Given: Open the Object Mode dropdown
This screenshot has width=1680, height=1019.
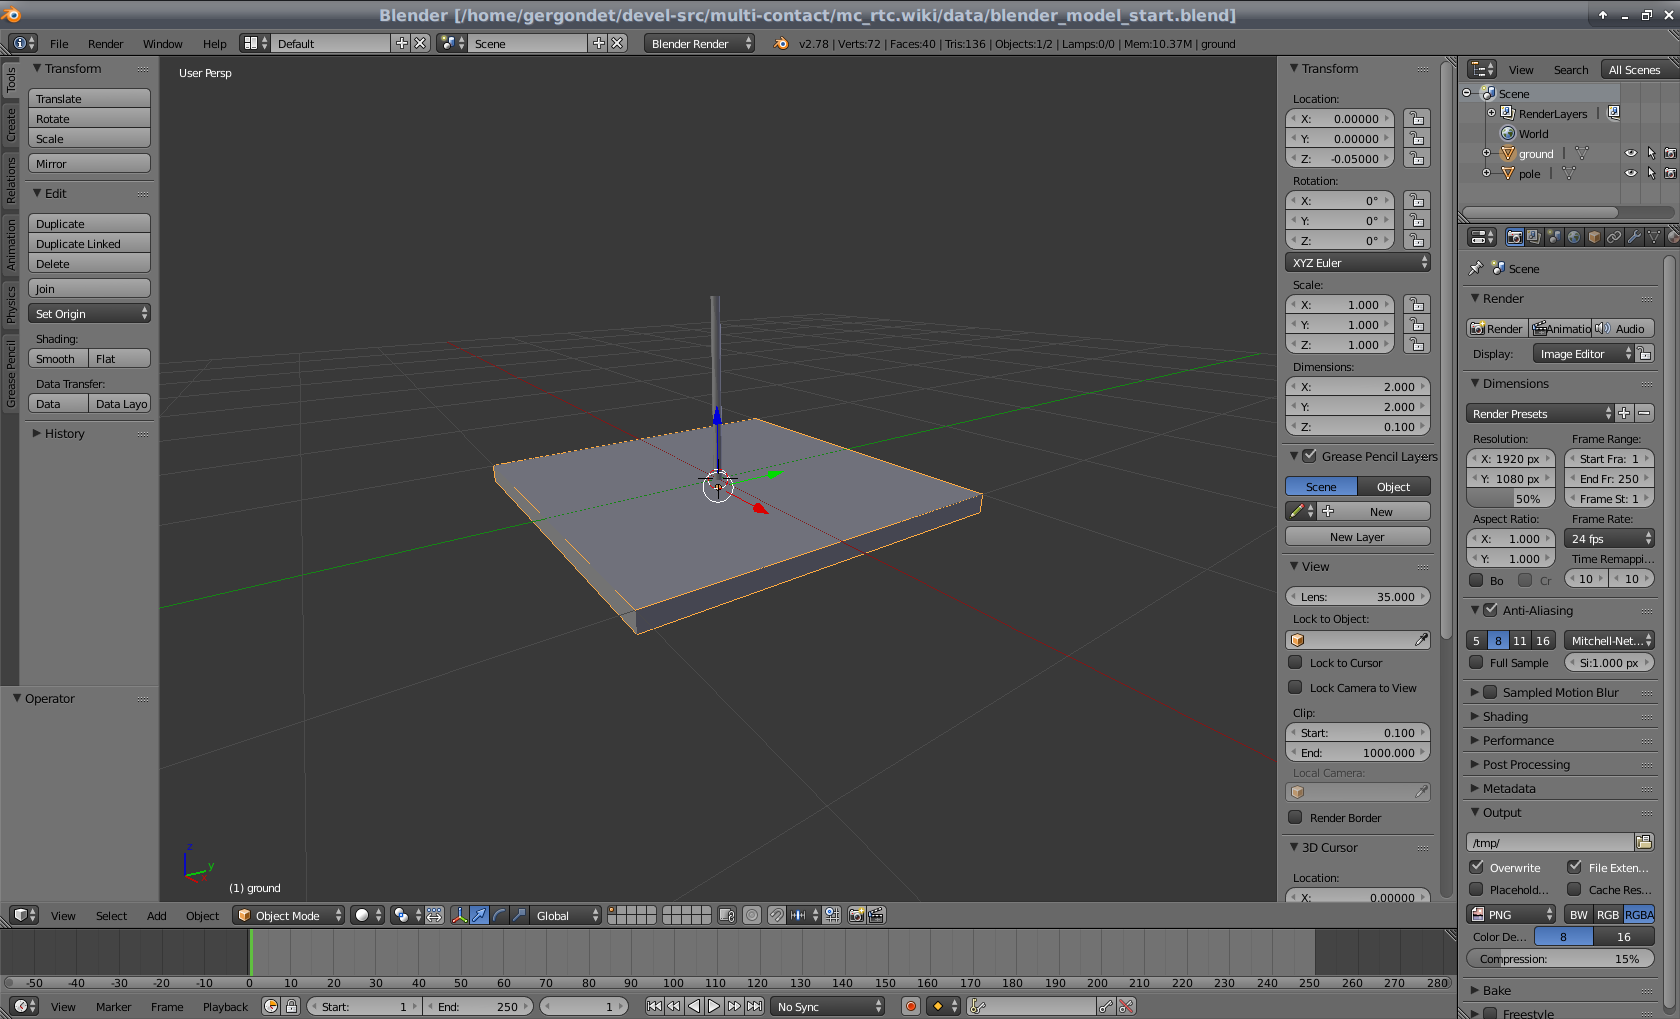Looking at the screenshot, I should pos(288,915).
